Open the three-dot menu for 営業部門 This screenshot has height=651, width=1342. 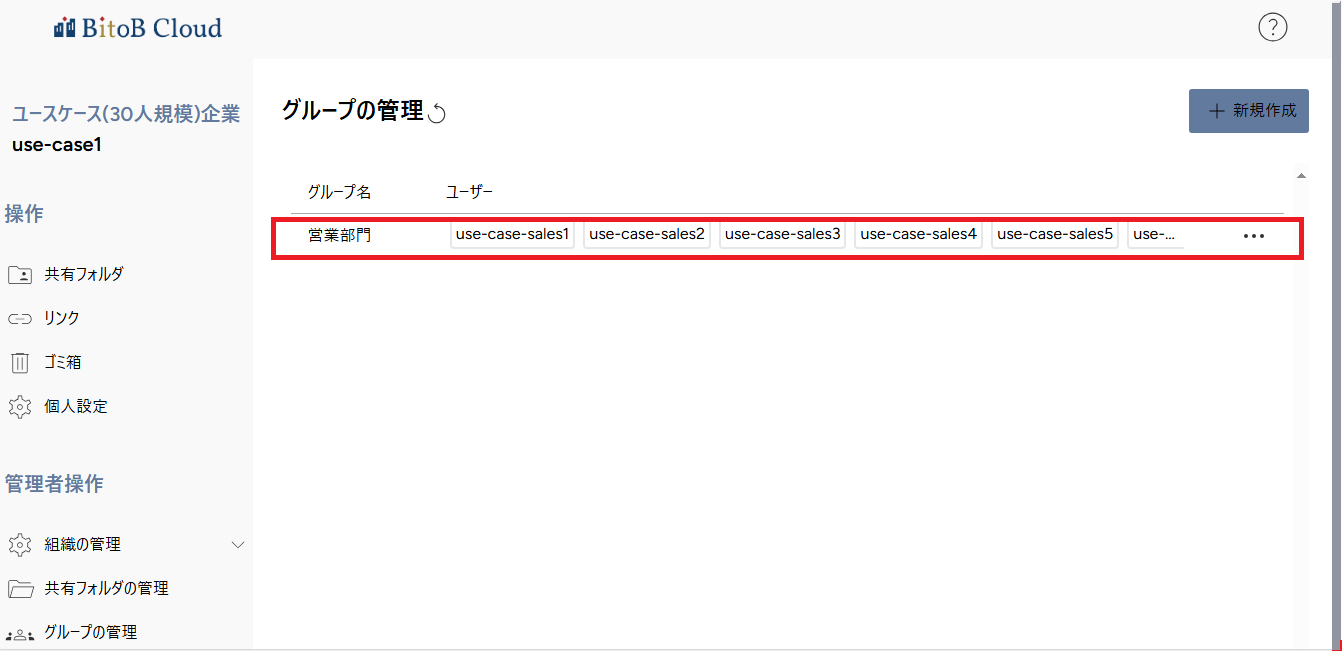pyautogui.click(x=1253, y=236)
